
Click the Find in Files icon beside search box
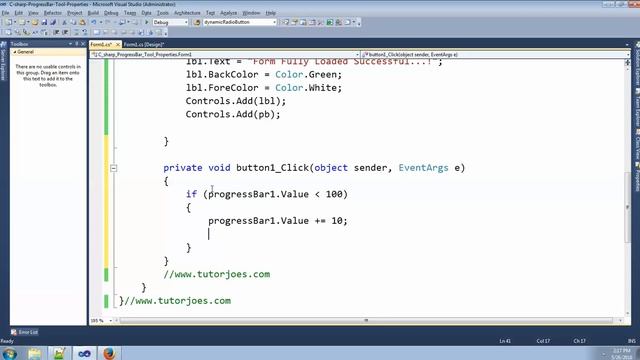[x=197, y=22]
